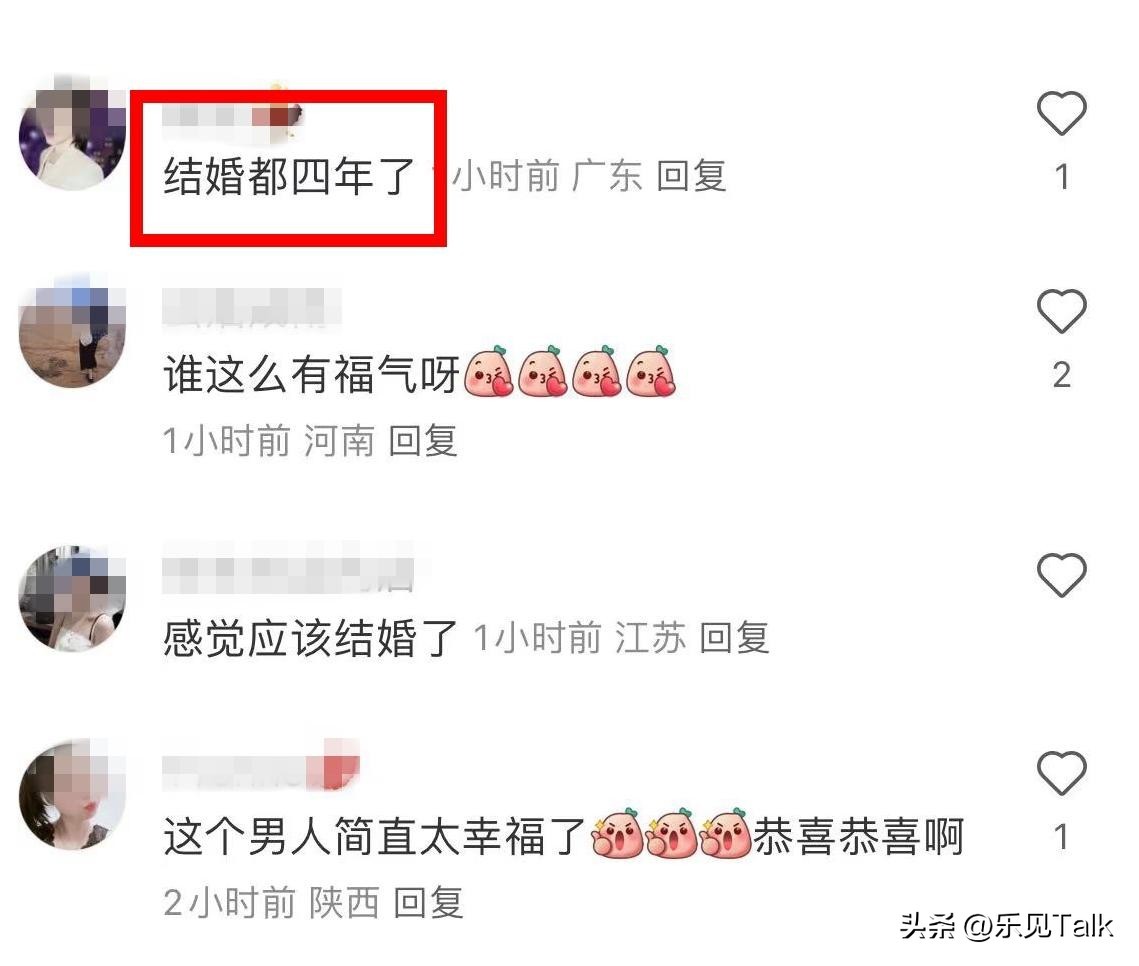This screenshot has width=1139, height=966.
Task: Open username above '结婚都四年了'
Action: 231,117
